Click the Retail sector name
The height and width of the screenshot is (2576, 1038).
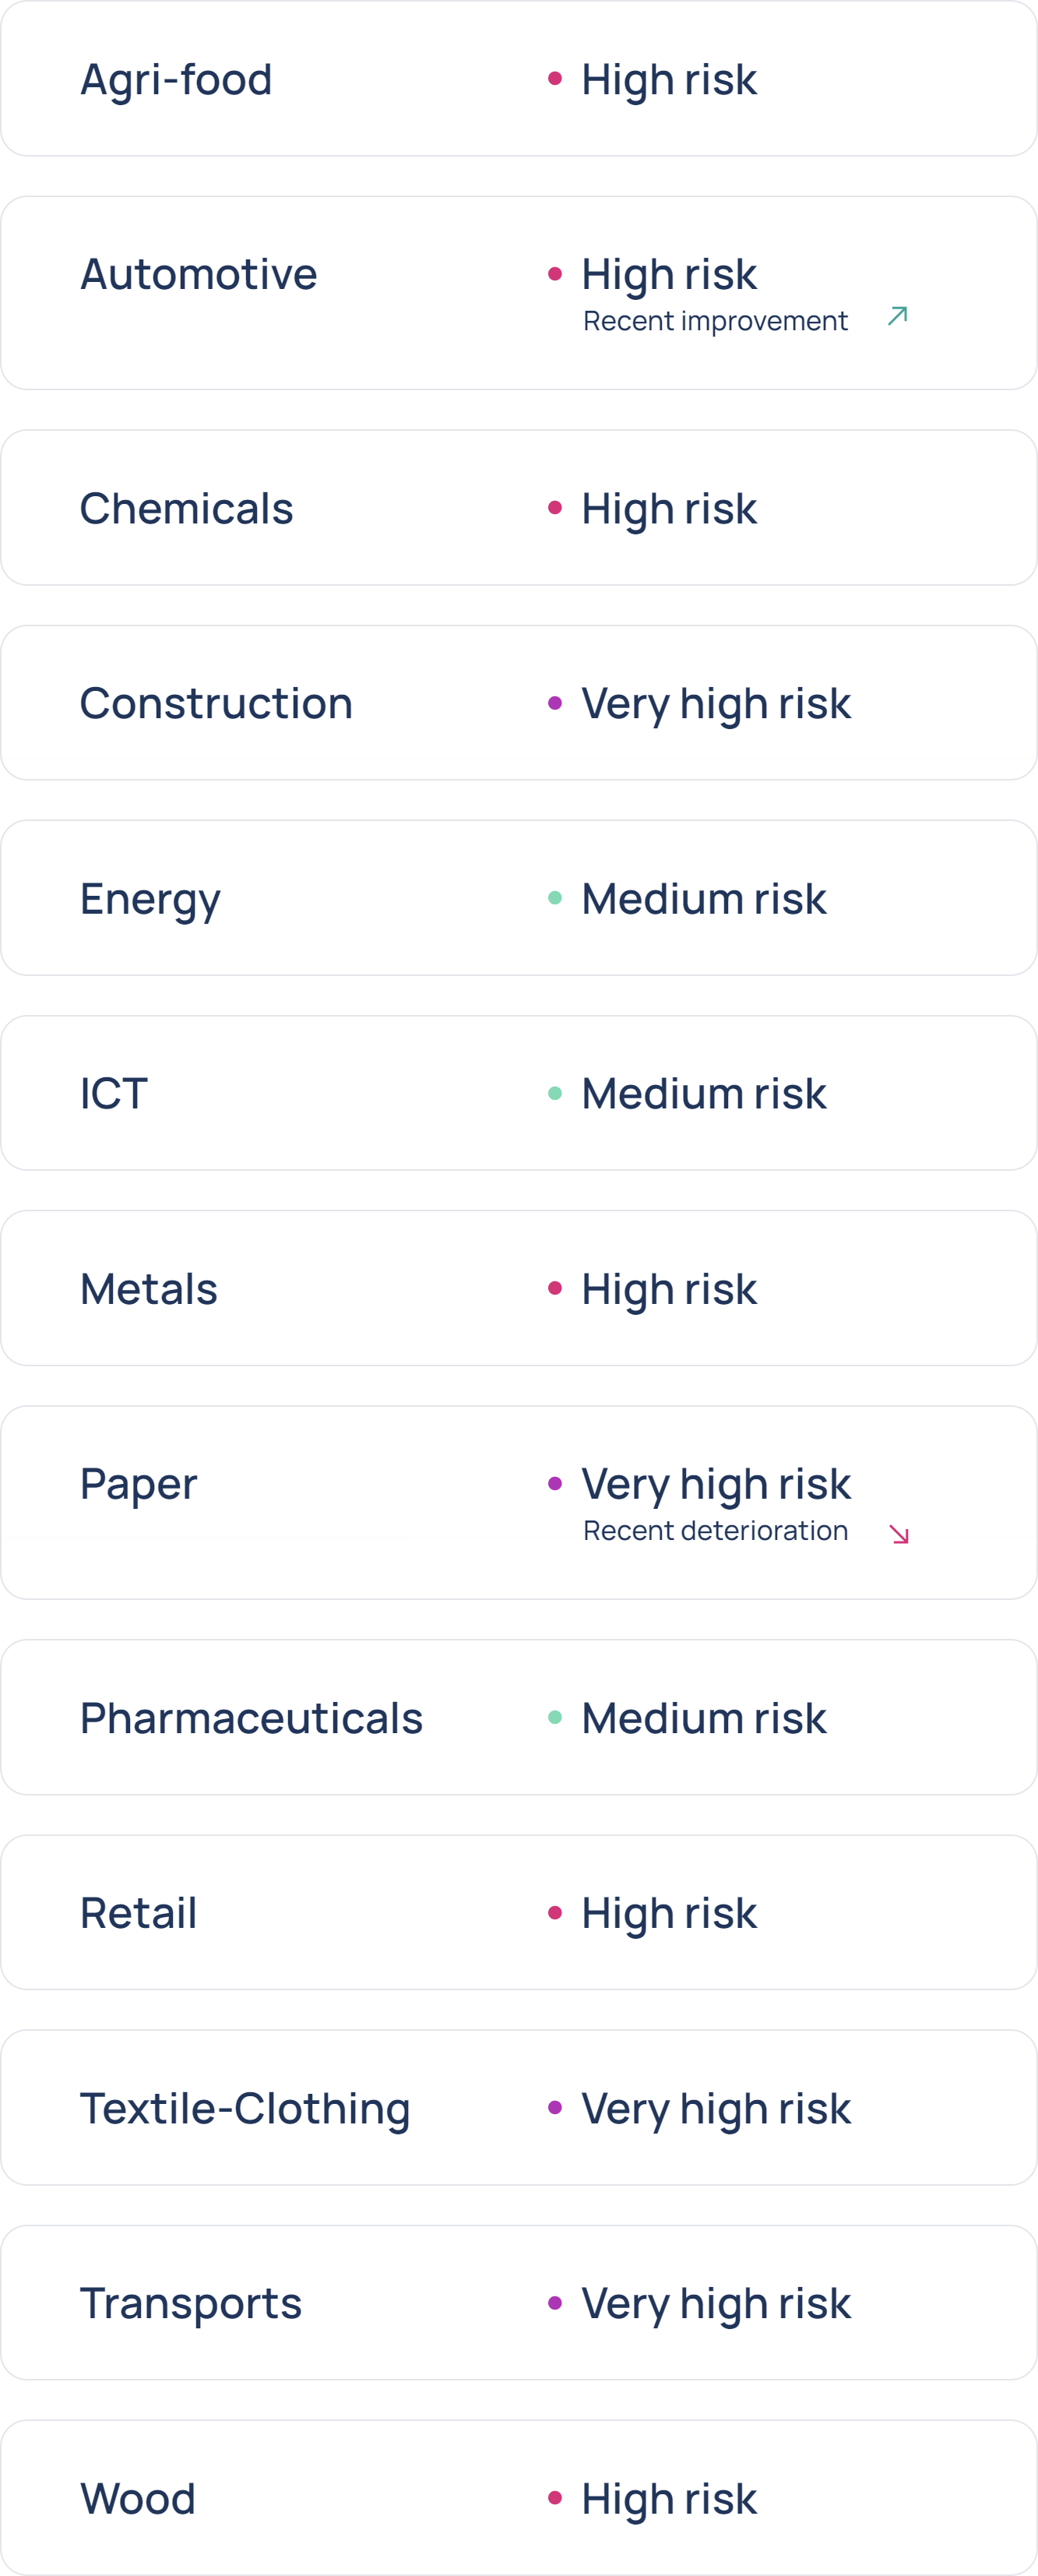pos(138,1913)
